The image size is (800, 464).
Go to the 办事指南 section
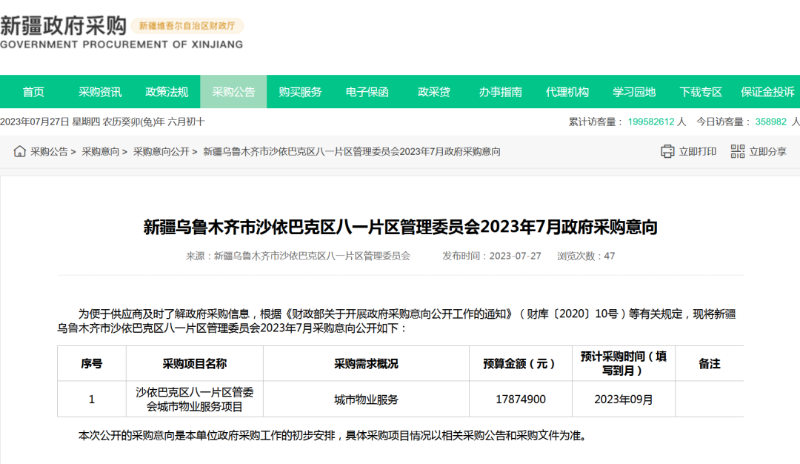point(500,92)
